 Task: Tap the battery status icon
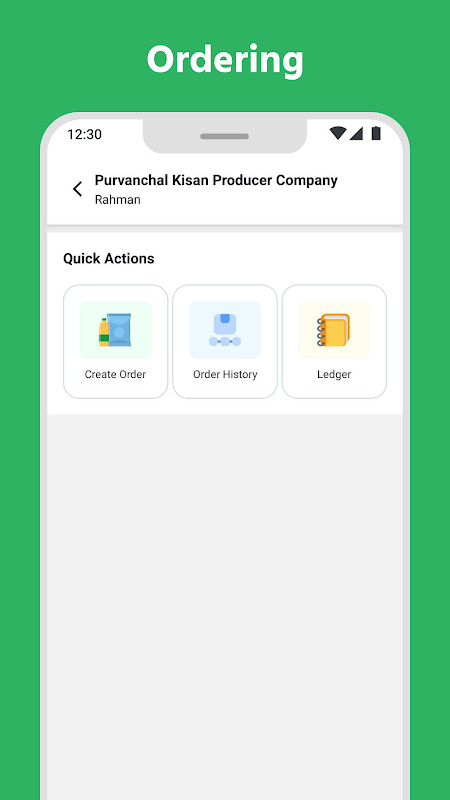click(376, 133)
